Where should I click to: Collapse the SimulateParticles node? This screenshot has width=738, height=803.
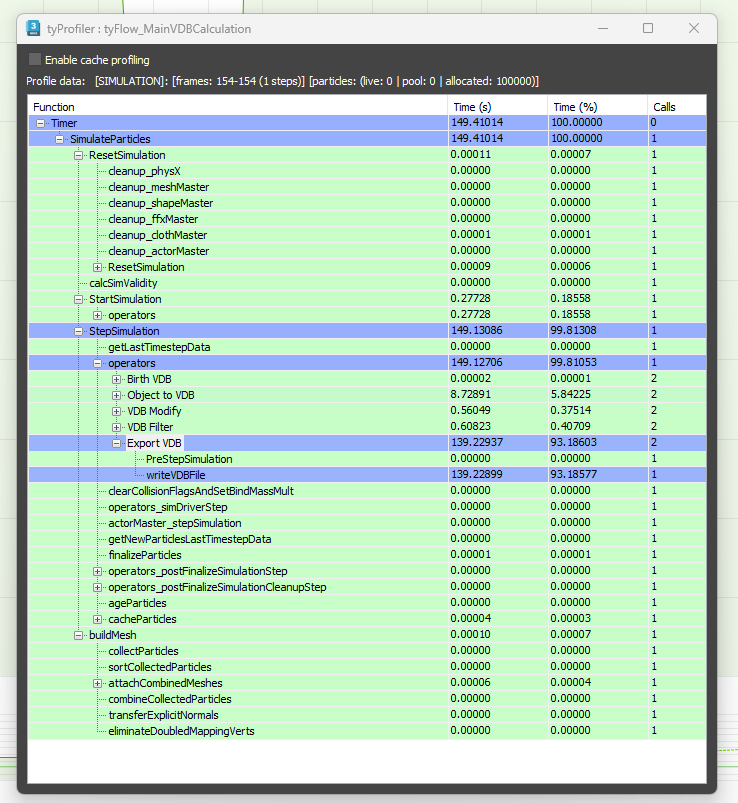tap(60, 139)
